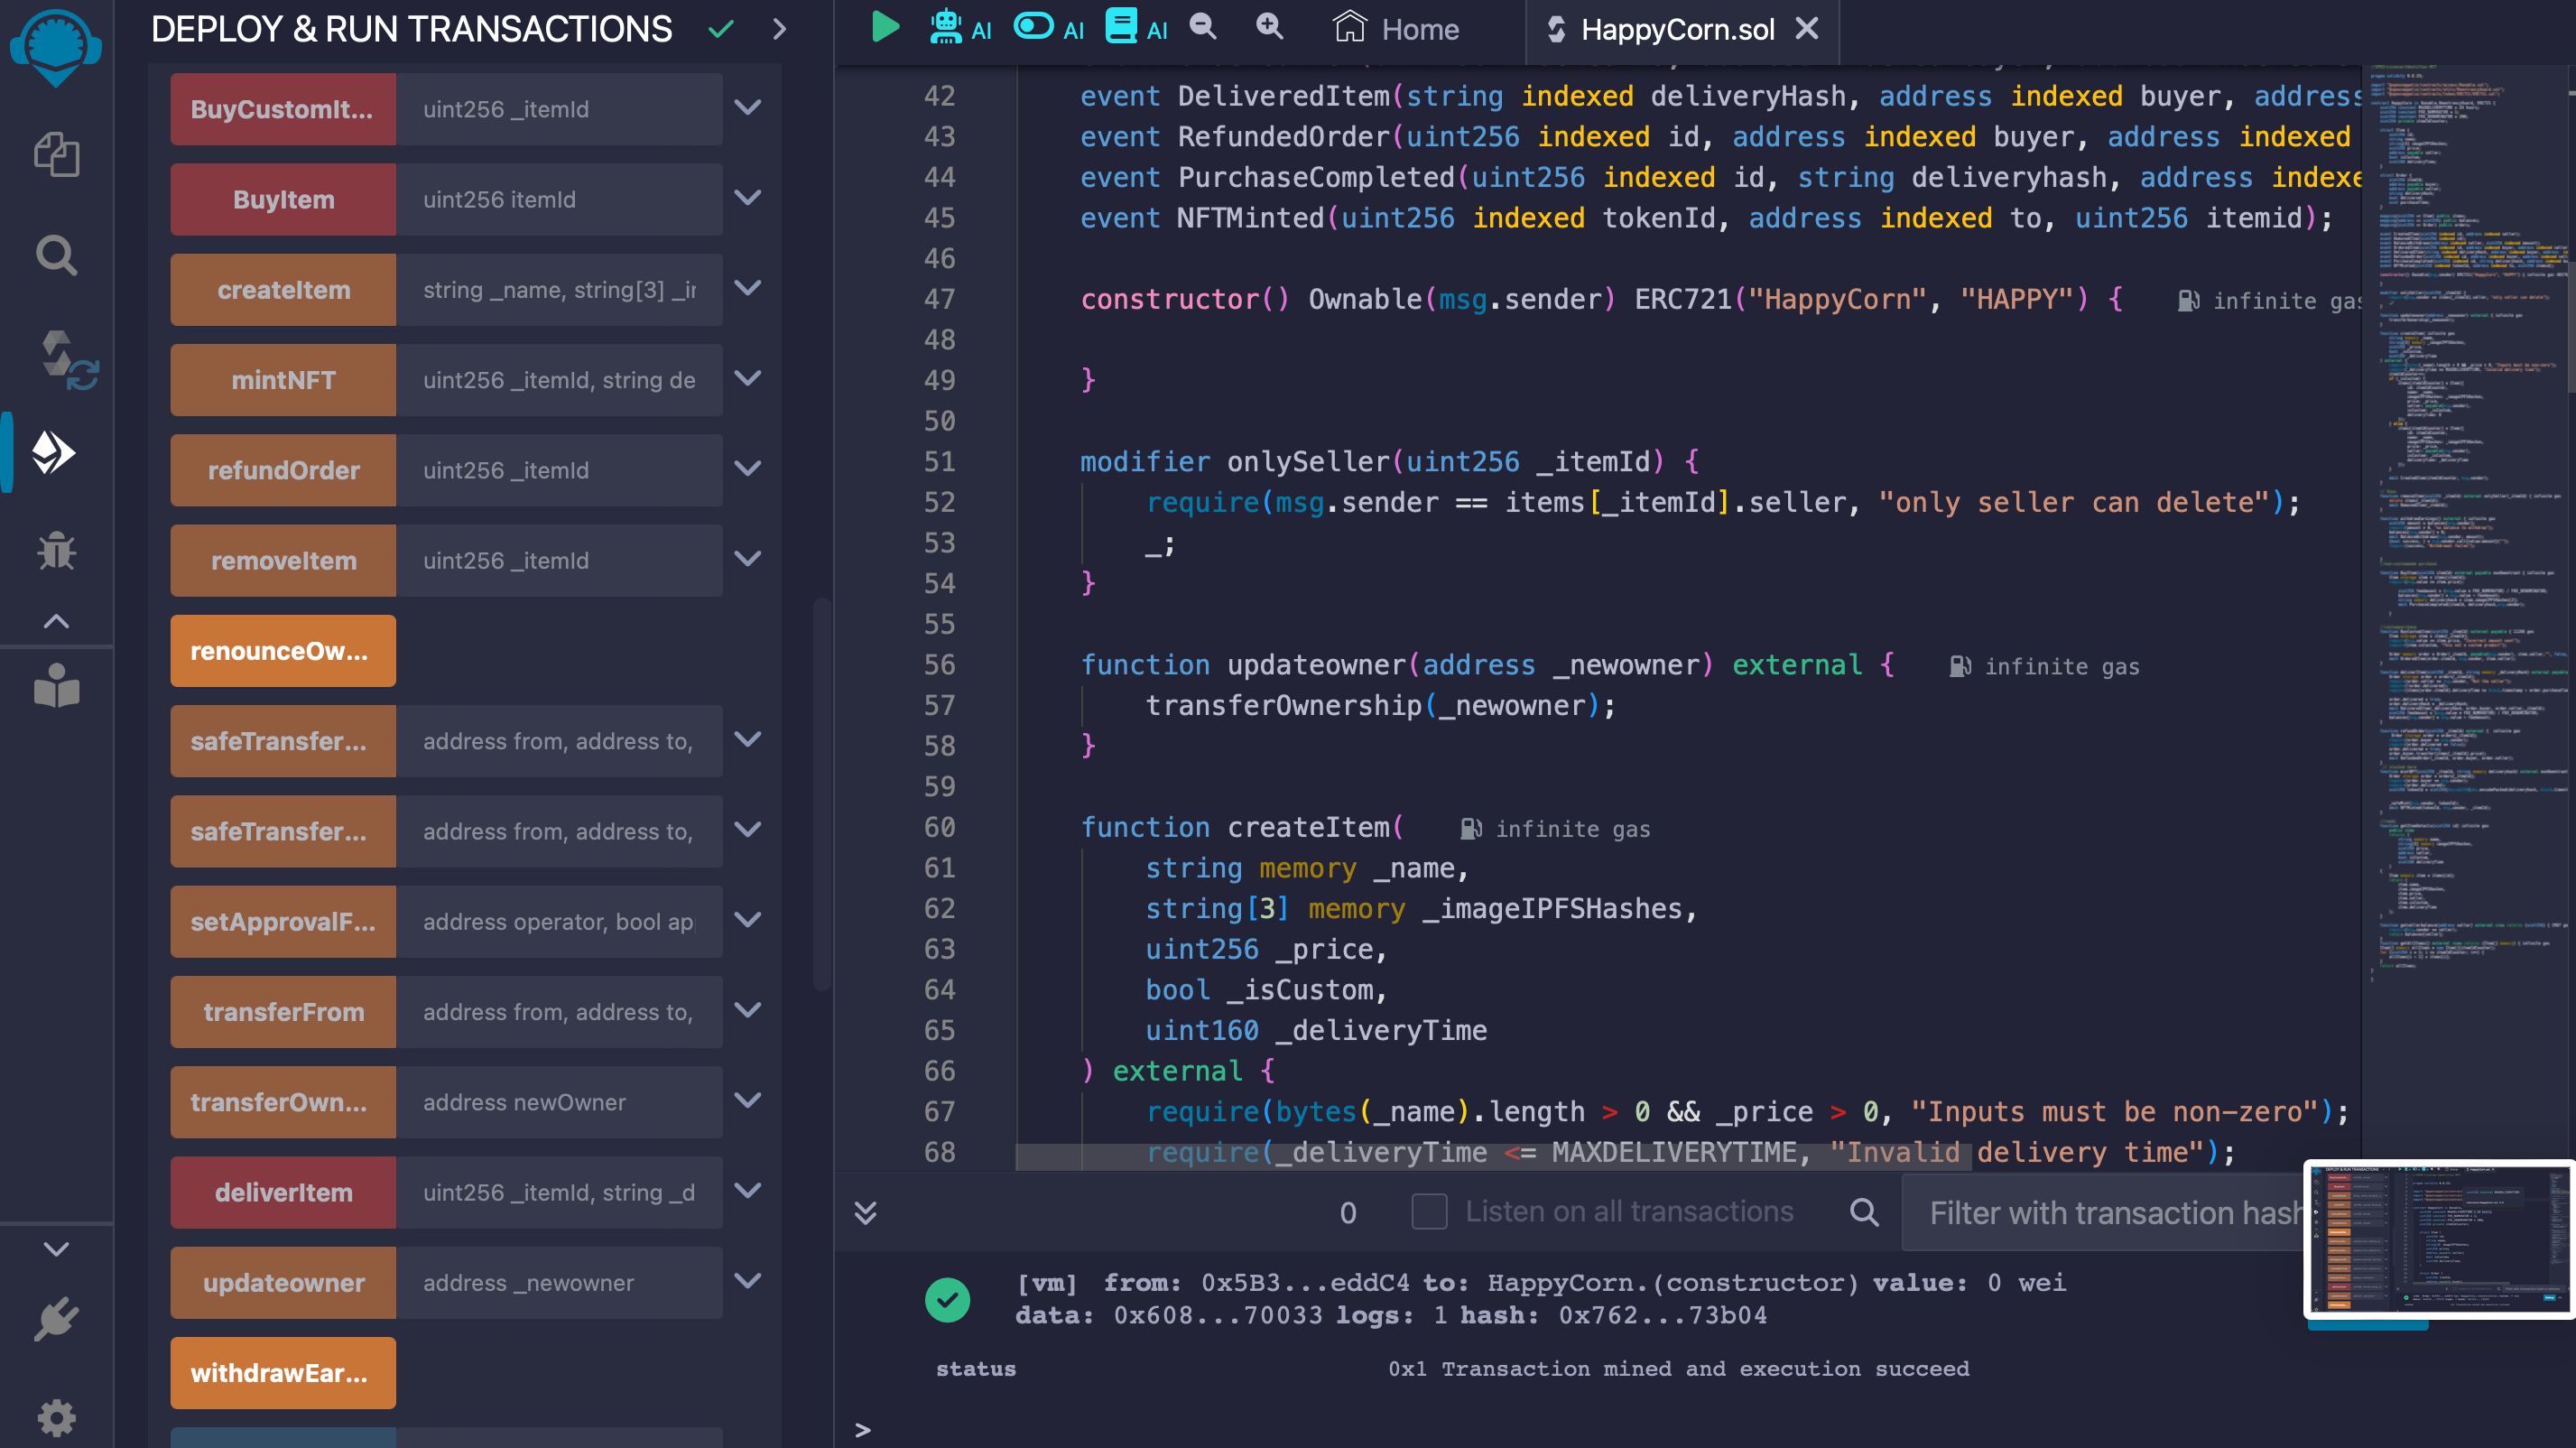
Task: Expand the BuyItem function parameters
Action: click(x=748, y=198)
